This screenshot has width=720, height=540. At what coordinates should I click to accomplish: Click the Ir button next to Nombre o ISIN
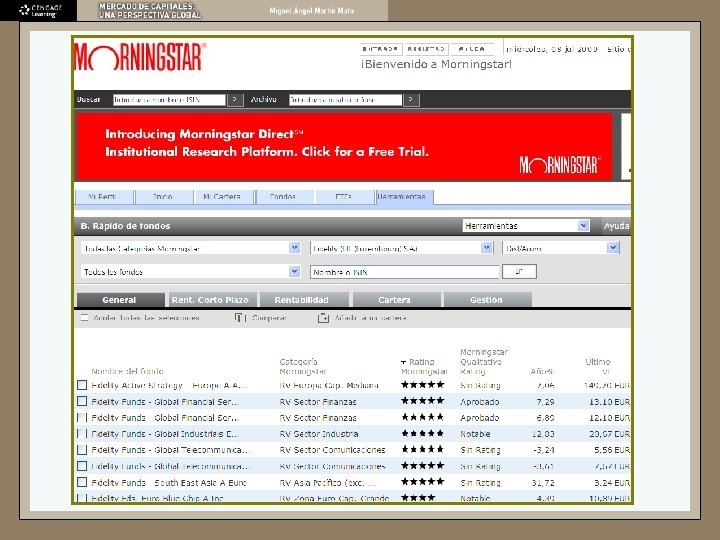519,271
